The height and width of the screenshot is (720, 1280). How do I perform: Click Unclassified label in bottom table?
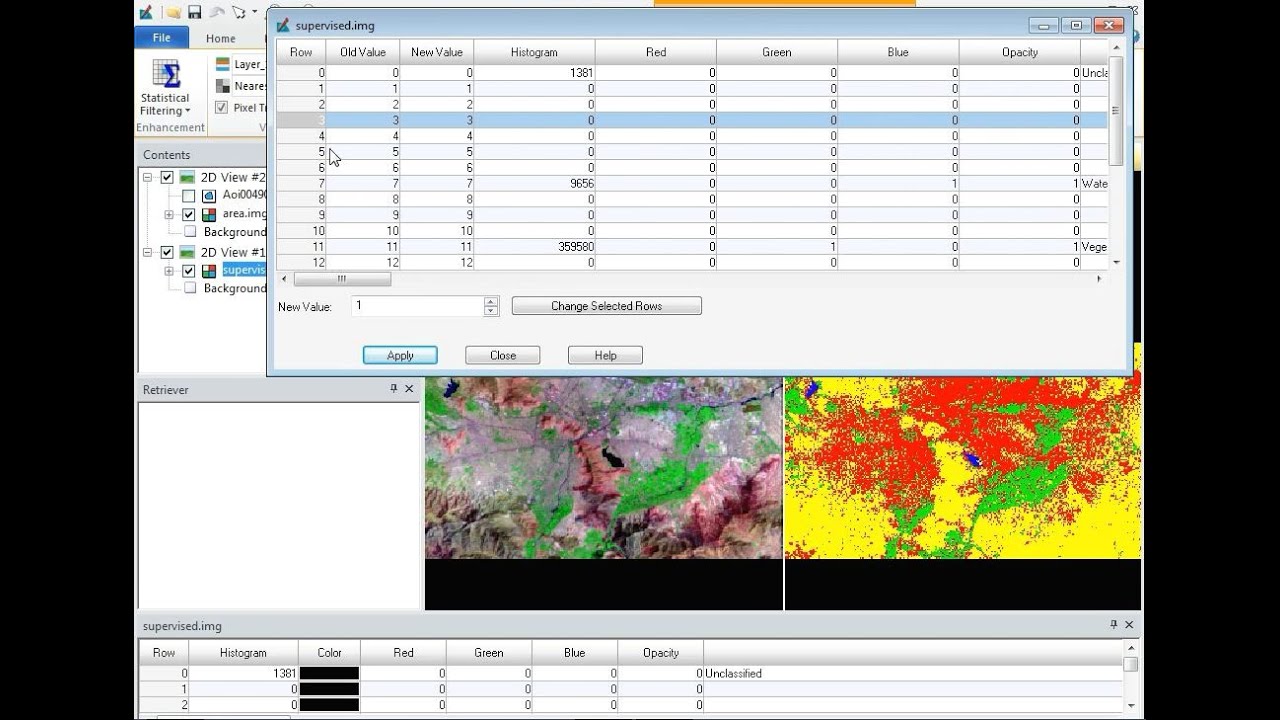tap(733, 674)
